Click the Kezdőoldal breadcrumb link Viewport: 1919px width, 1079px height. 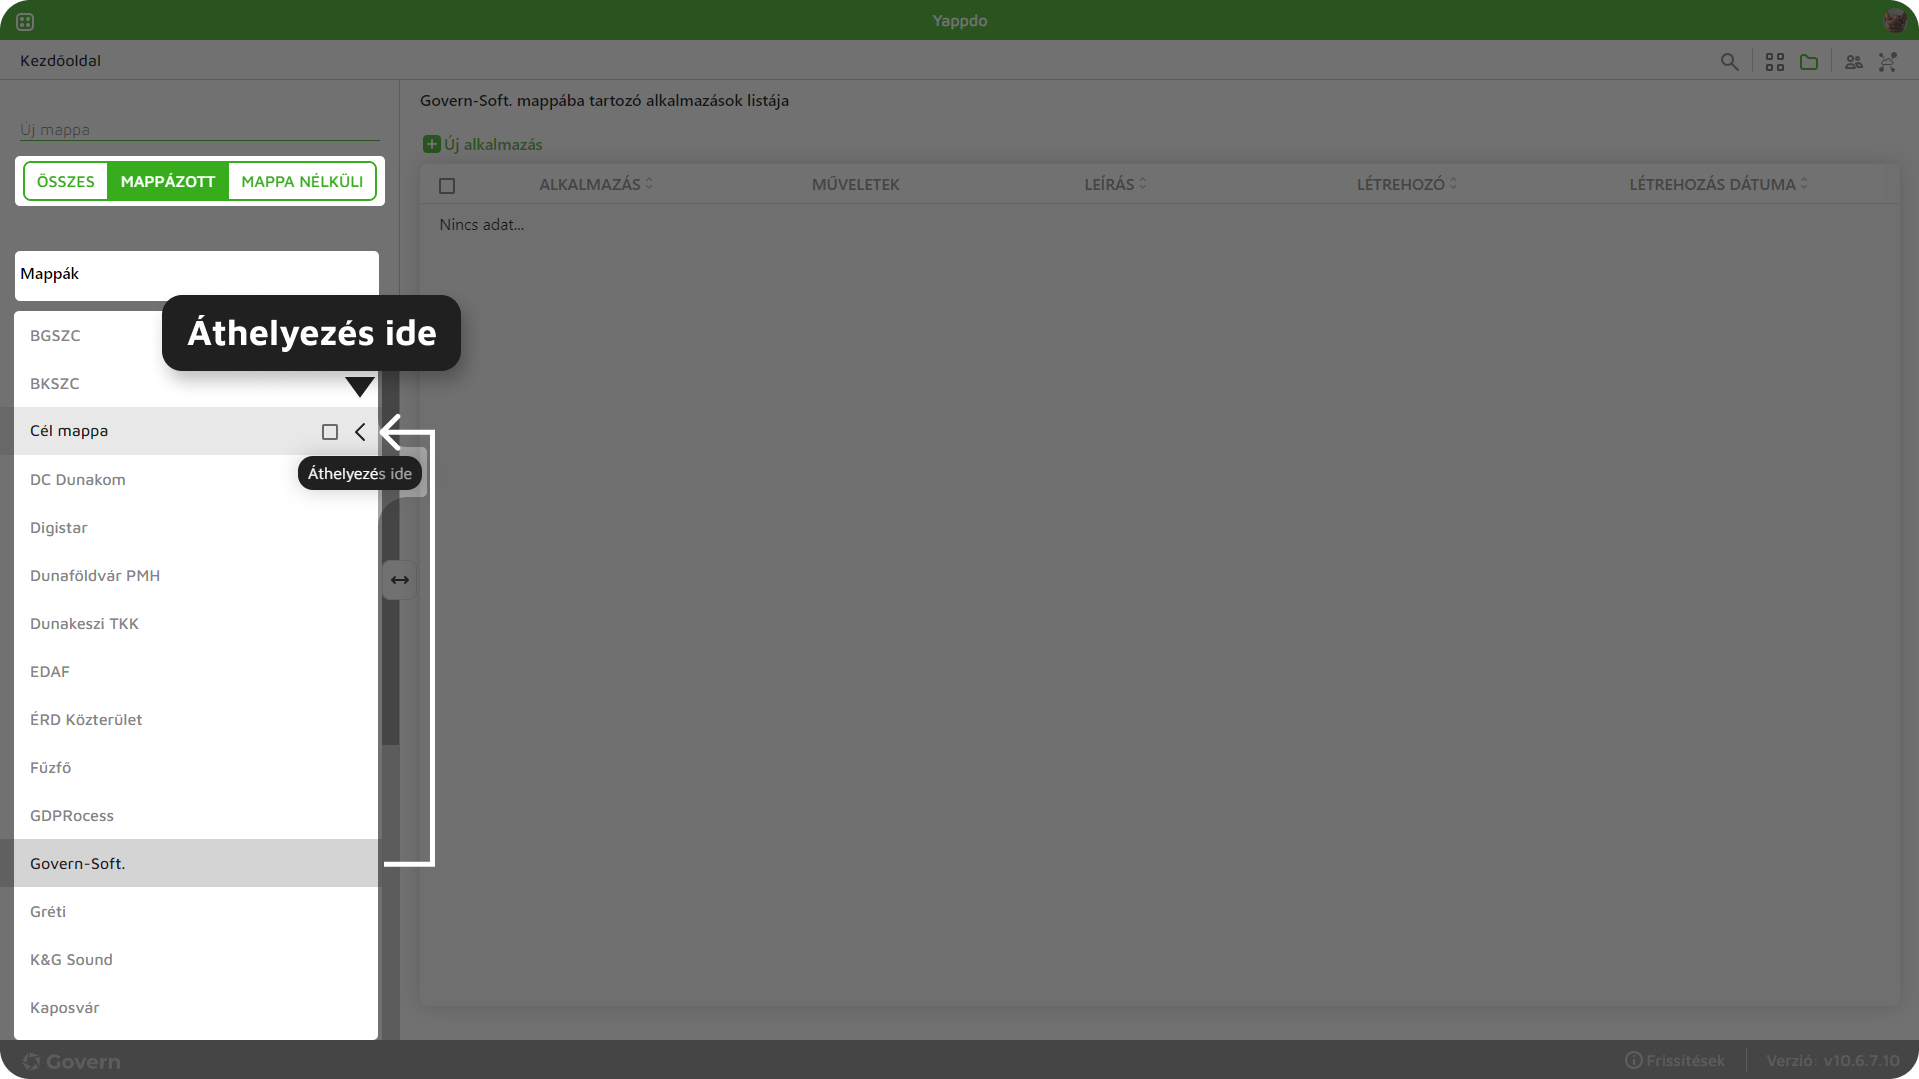(60, 60)
